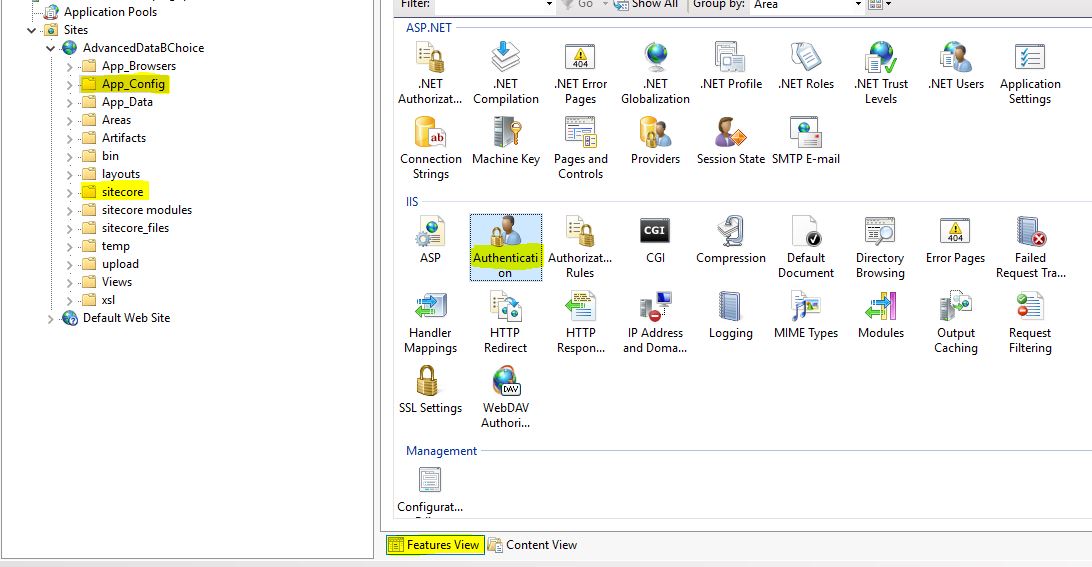1092x567 pixels.
Task: Open HTTP Redirect feature
Action: pyautogui.click(x=506, y=323)
